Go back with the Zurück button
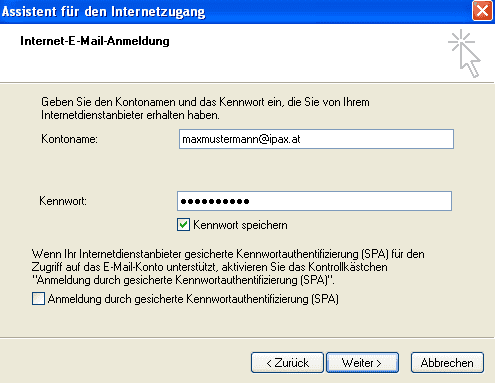The height and width of the screenshot is (383, 495). pyautogui.click(x=287, y=362)
